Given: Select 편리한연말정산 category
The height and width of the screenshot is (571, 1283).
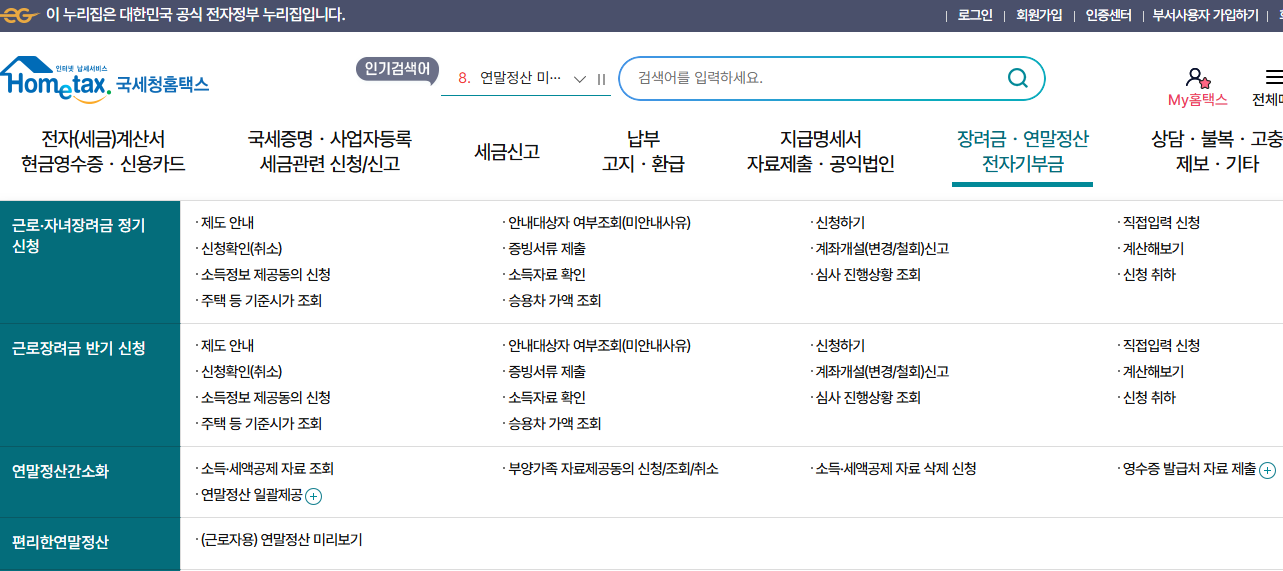Looking at the screenshot, I should coord(90,544).
